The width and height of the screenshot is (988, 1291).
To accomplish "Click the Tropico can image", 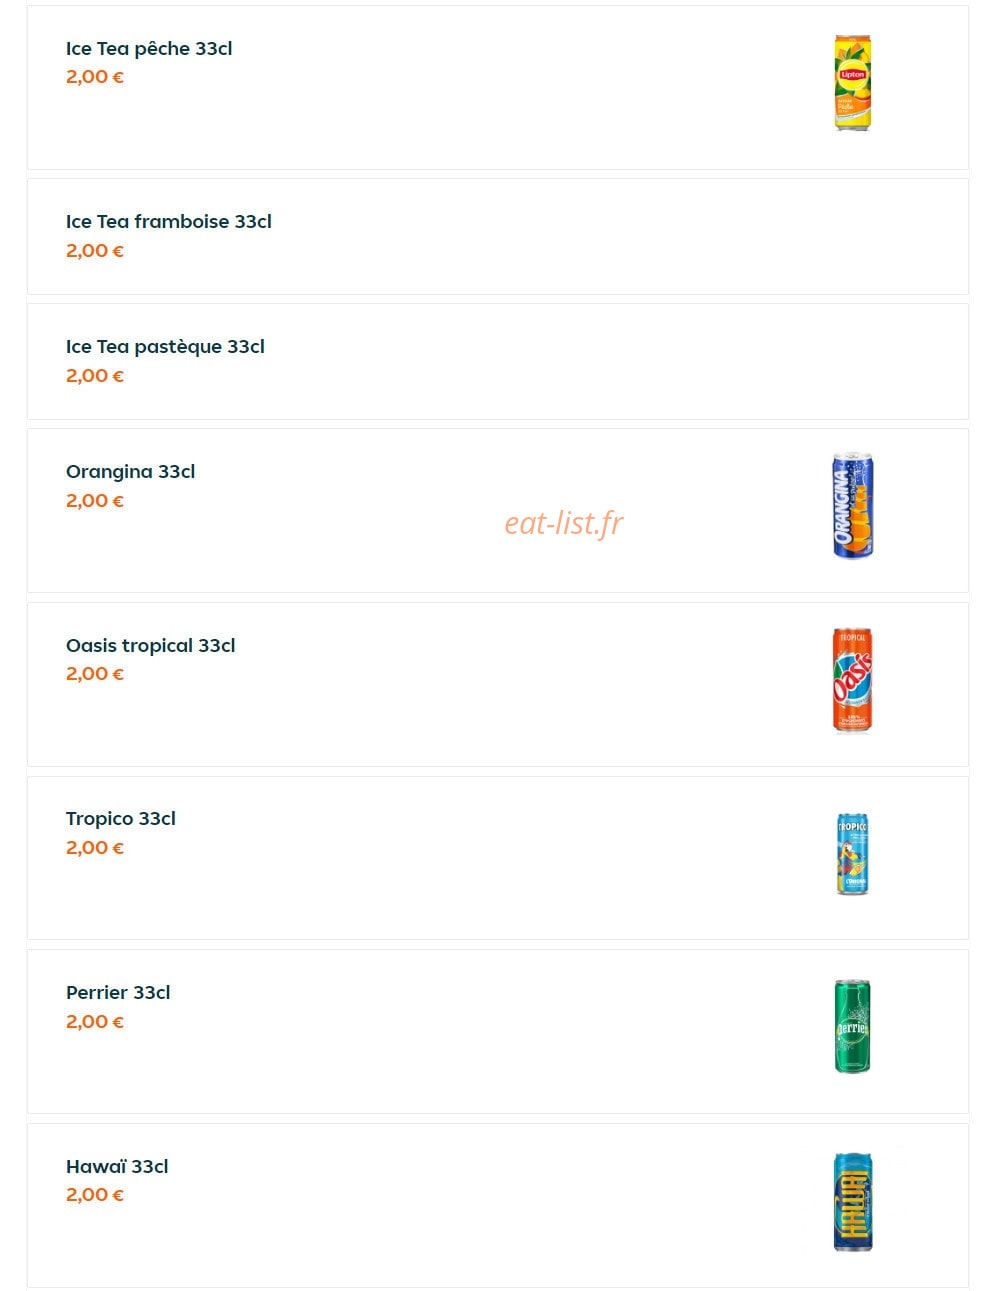I will click(852, 853).
